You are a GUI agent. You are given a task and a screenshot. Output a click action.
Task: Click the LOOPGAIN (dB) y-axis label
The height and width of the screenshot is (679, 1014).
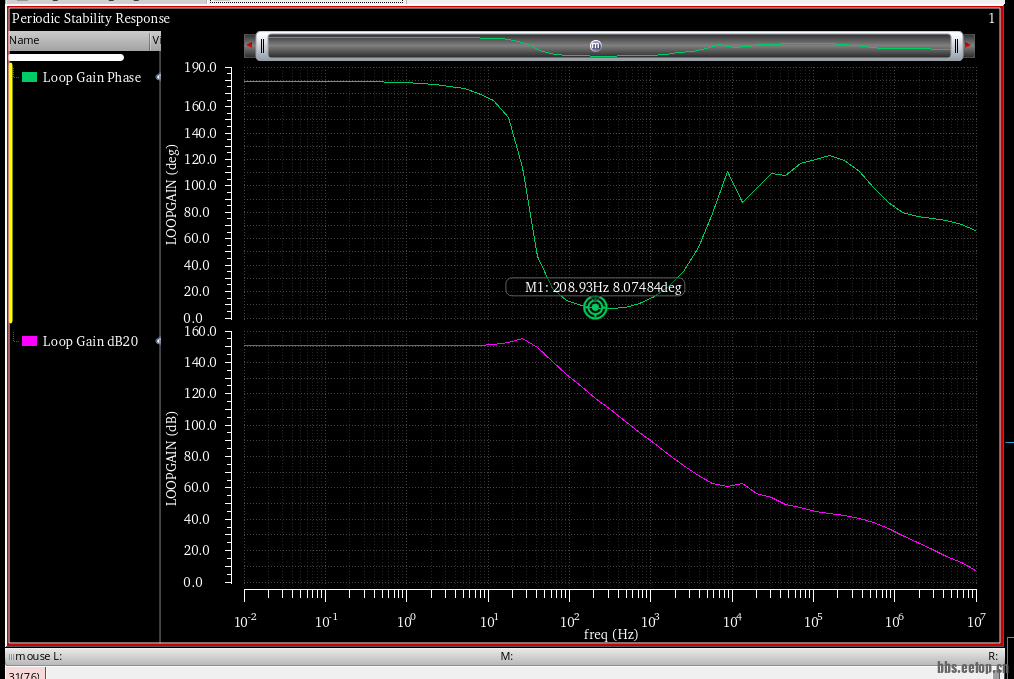pos(172,456)
